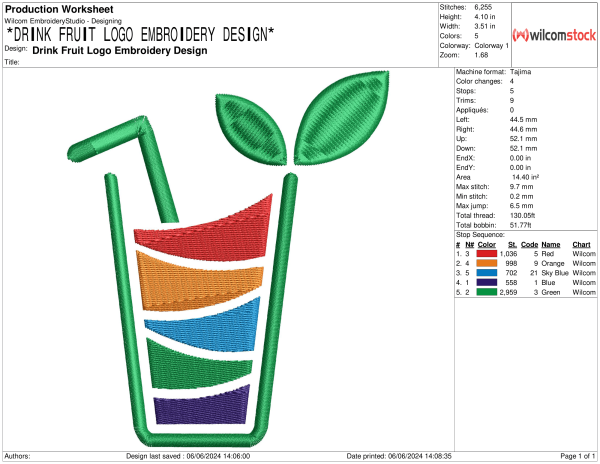Click the wilcomstock logo
The width and height of the screenshot is (600, 464).
coord(554,35)
